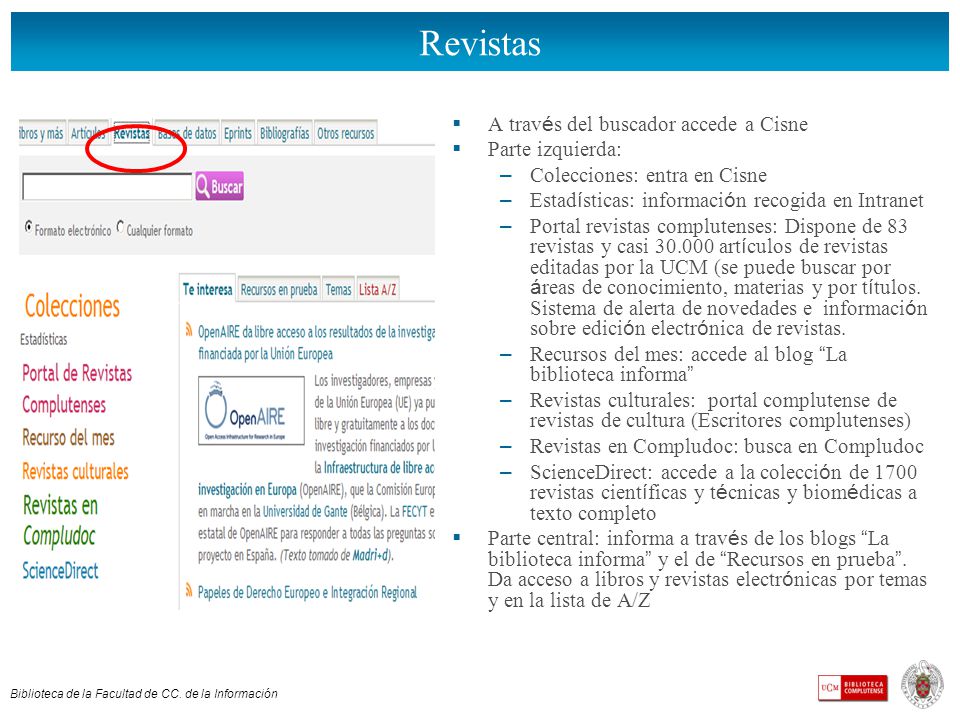This screenshot has width=960, height=720.
Task: Click the 'Parte izquierda:' bullet text
Action: pos(554,149)
